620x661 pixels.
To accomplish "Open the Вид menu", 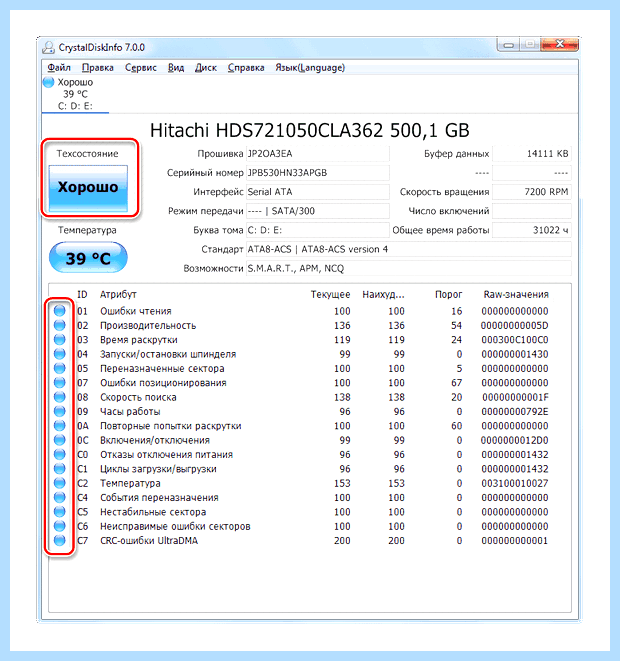I will [176, 67].
